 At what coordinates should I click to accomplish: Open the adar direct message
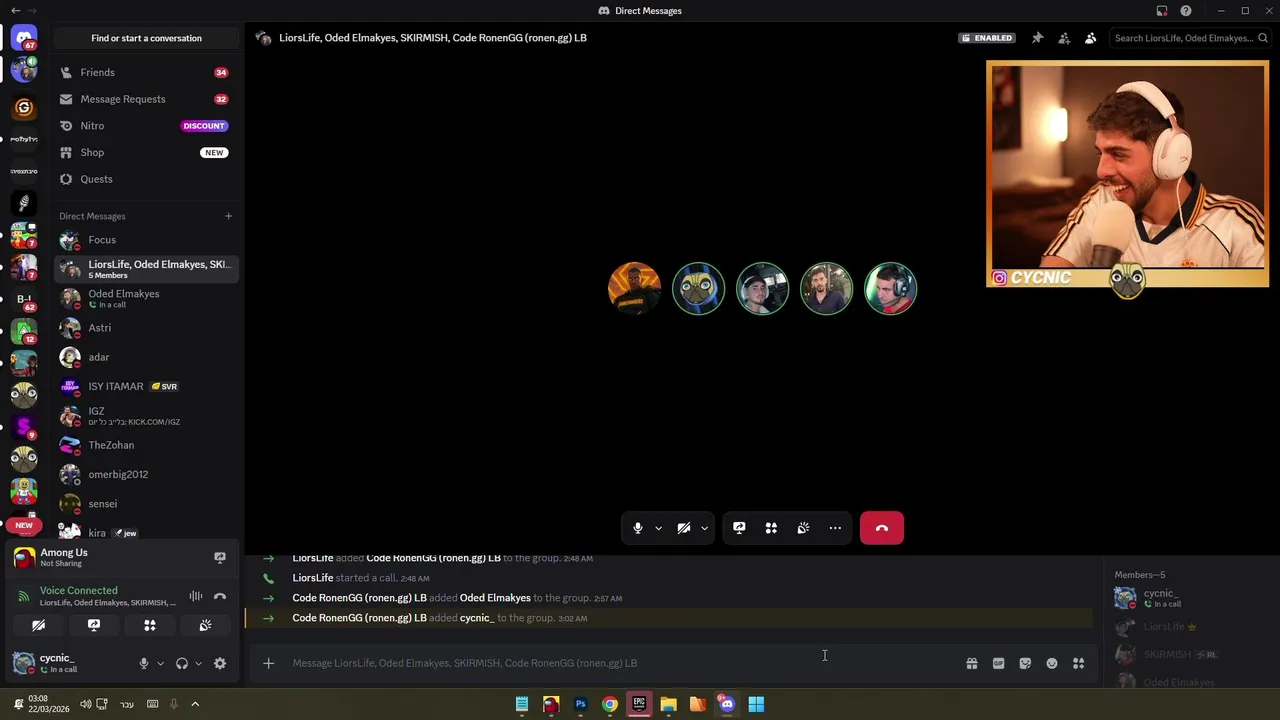click(x=146, y=357)
